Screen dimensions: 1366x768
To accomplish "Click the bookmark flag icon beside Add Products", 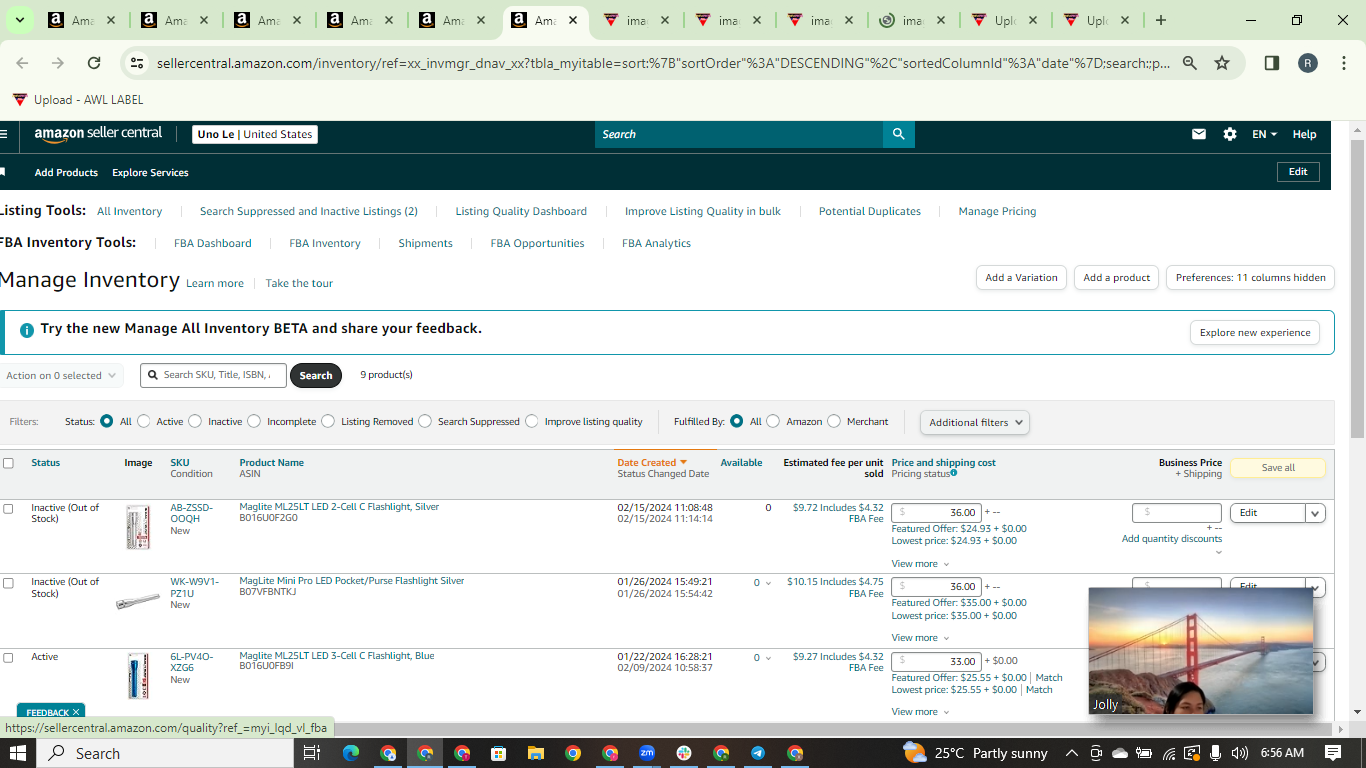I will [x=3, y=172].
